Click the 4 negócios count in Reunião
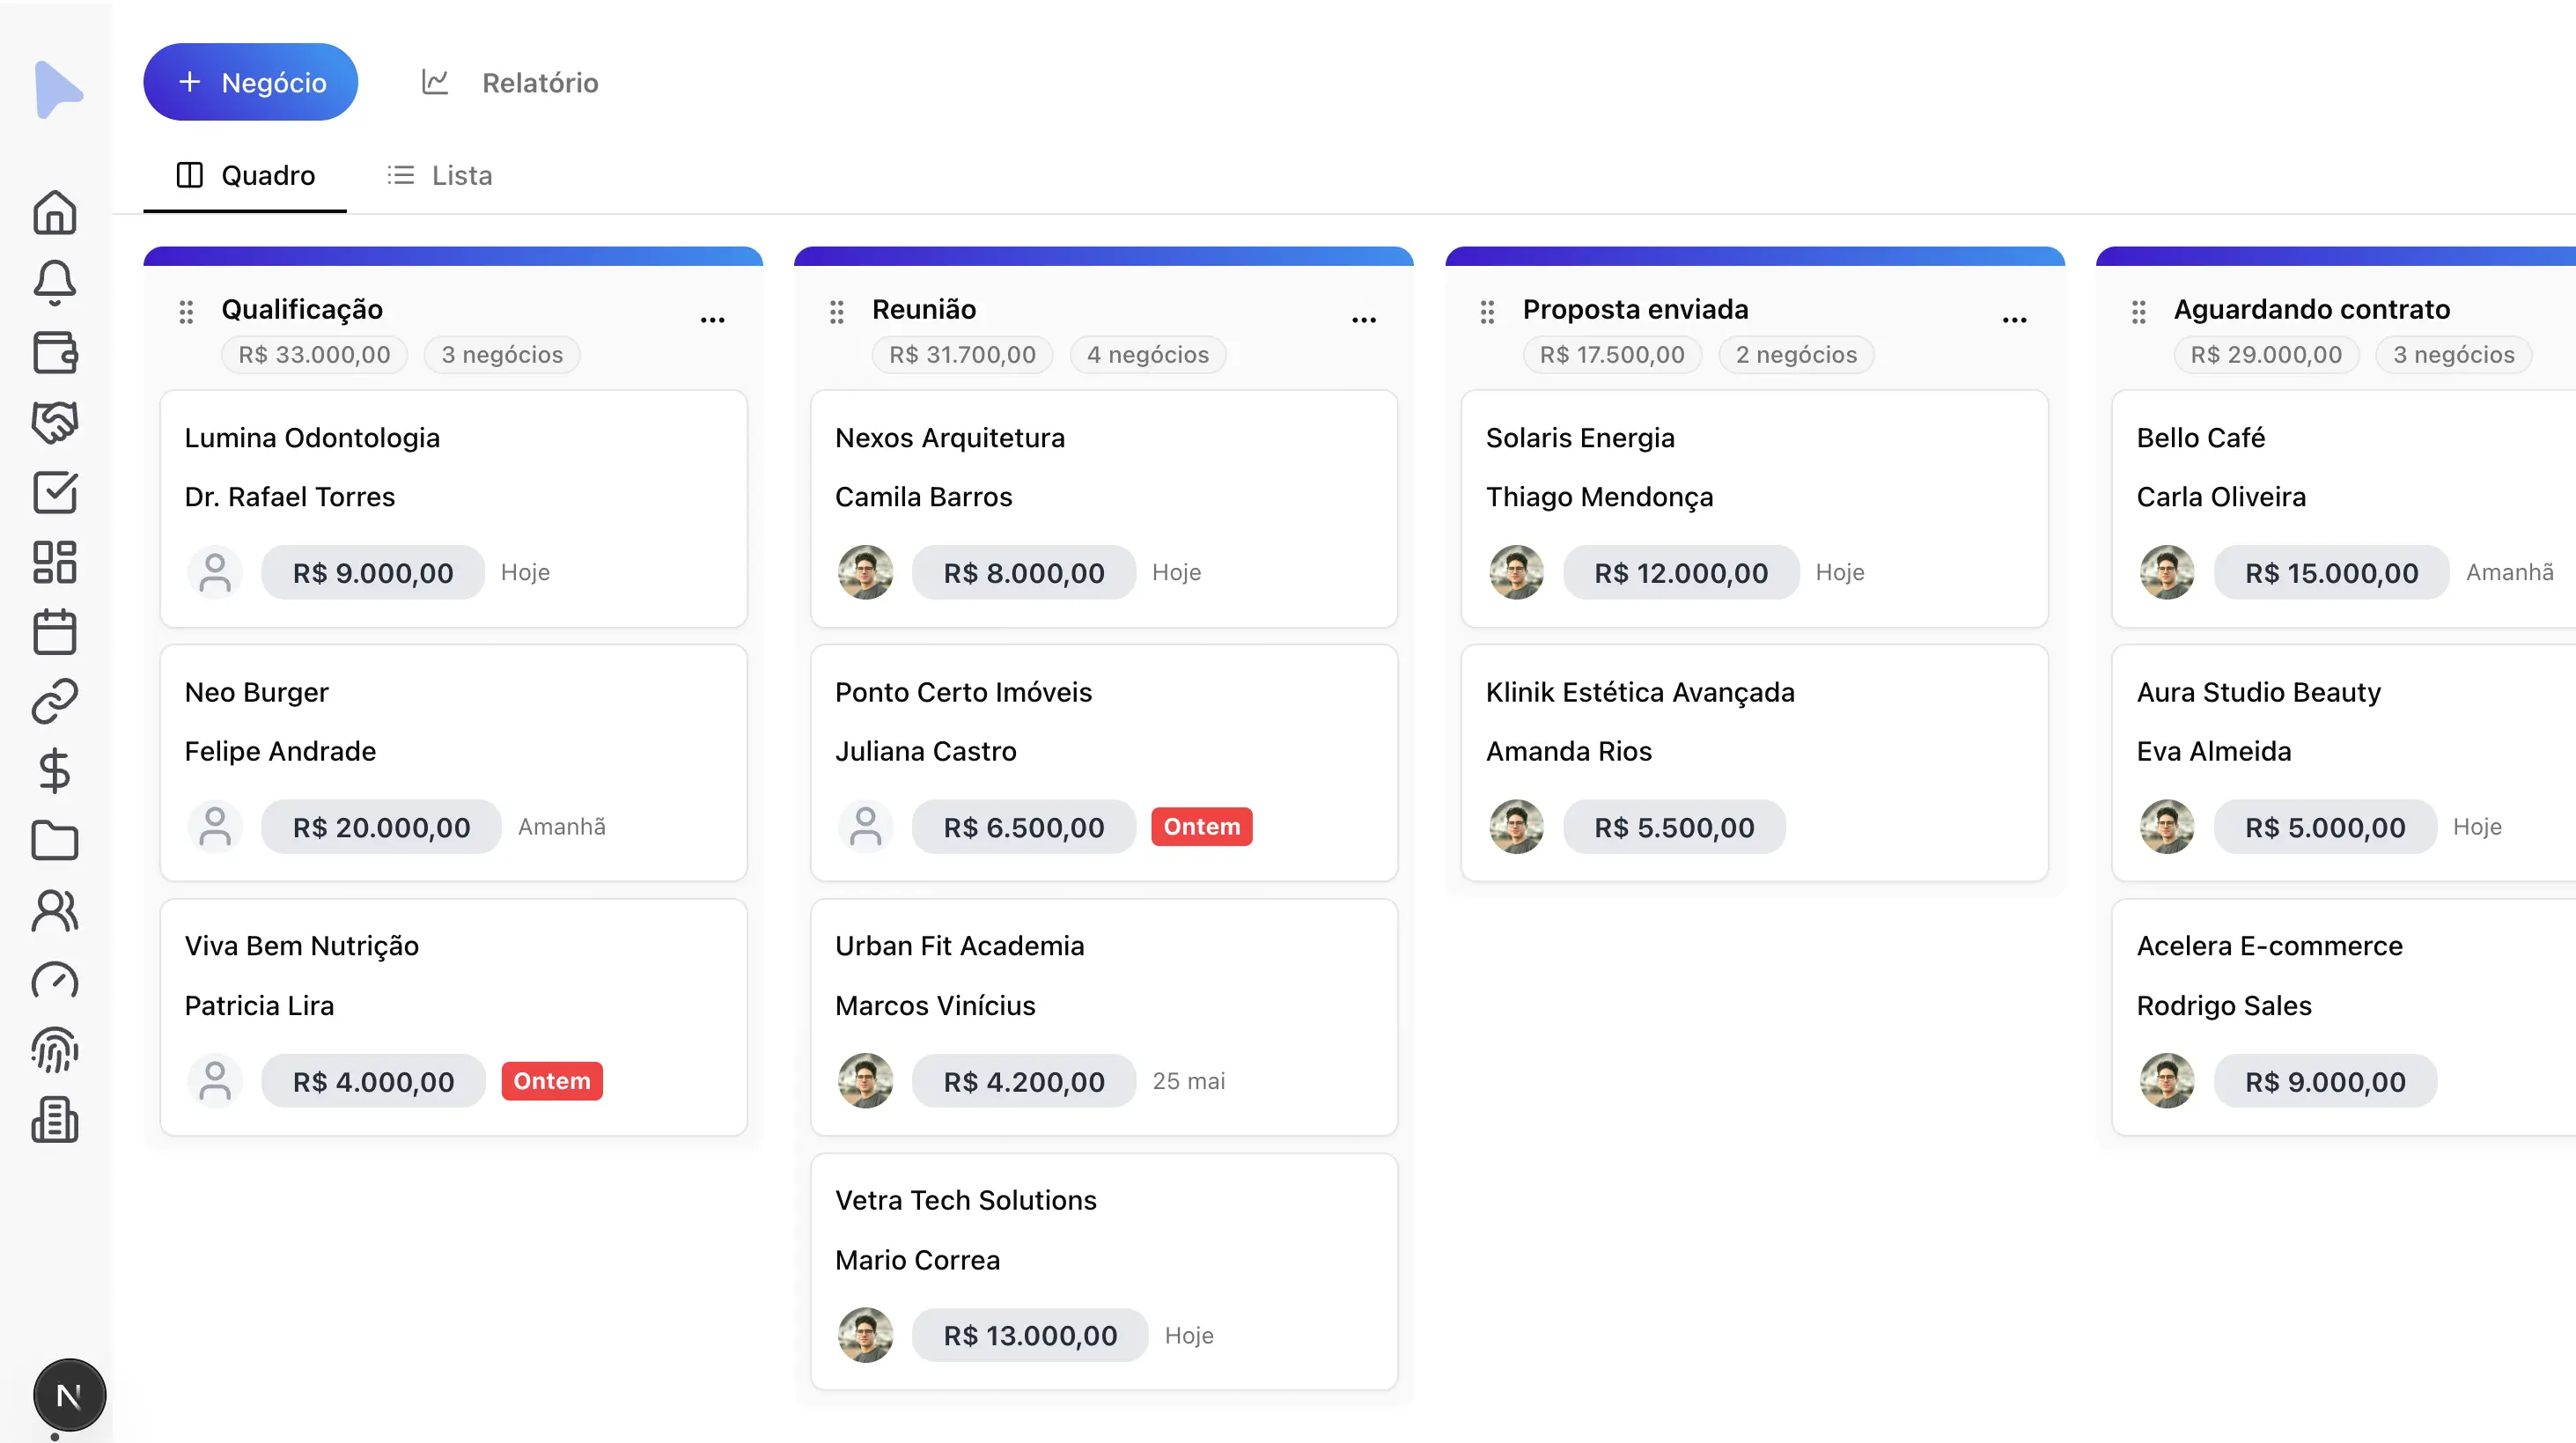The width and height of the screenshot is (2576, 1443). pos(1148,355)
